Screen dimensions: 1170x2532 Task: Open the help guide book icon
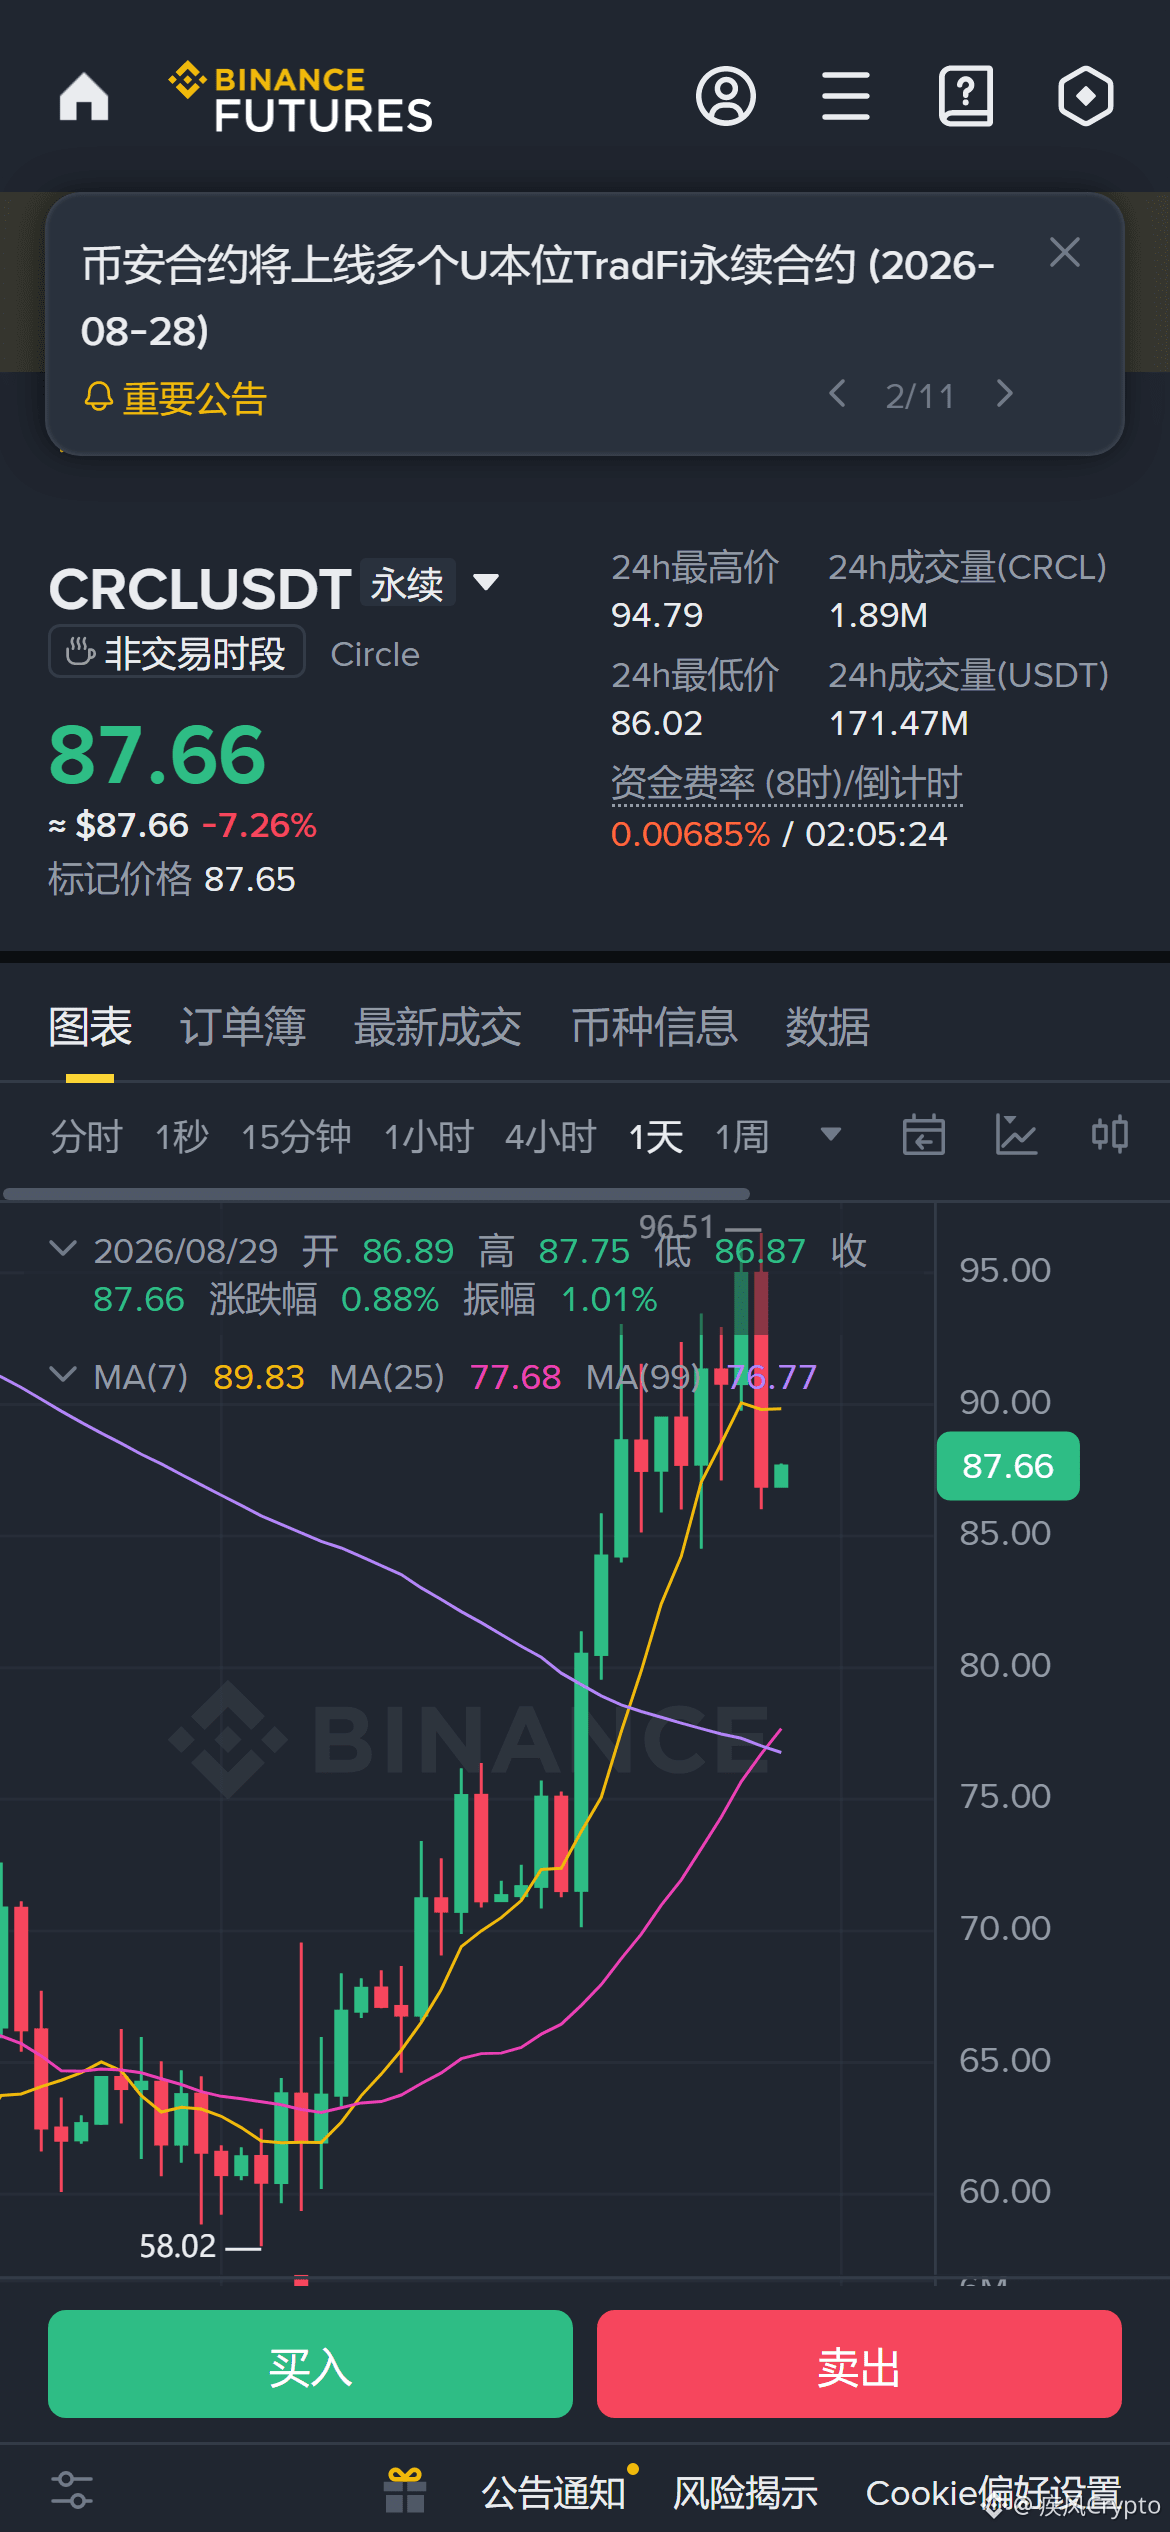point(966,97)
